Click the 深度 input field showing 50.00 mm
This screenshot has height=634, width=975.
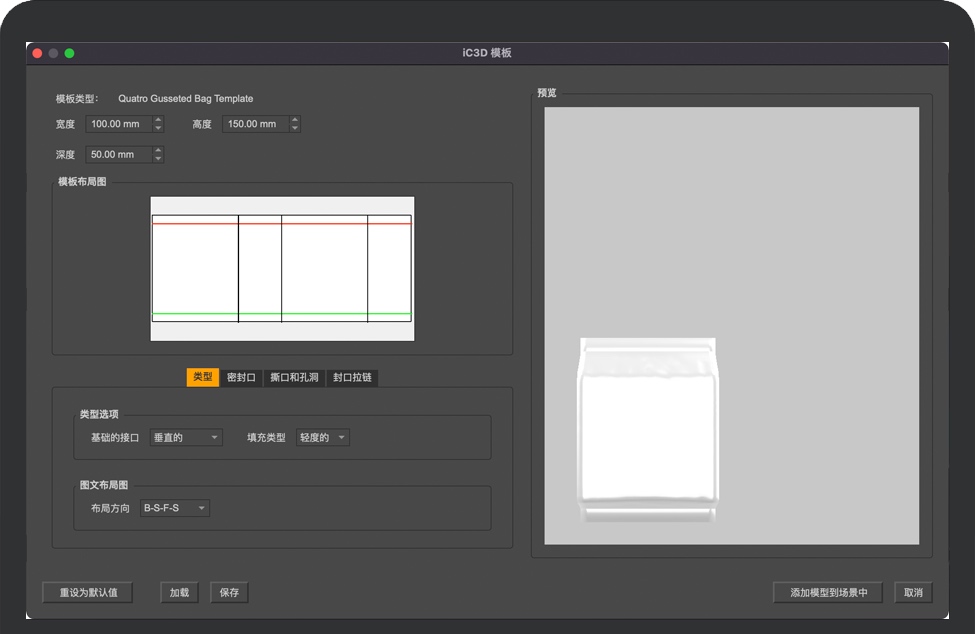pyautogui.click(x=118, y=155)
